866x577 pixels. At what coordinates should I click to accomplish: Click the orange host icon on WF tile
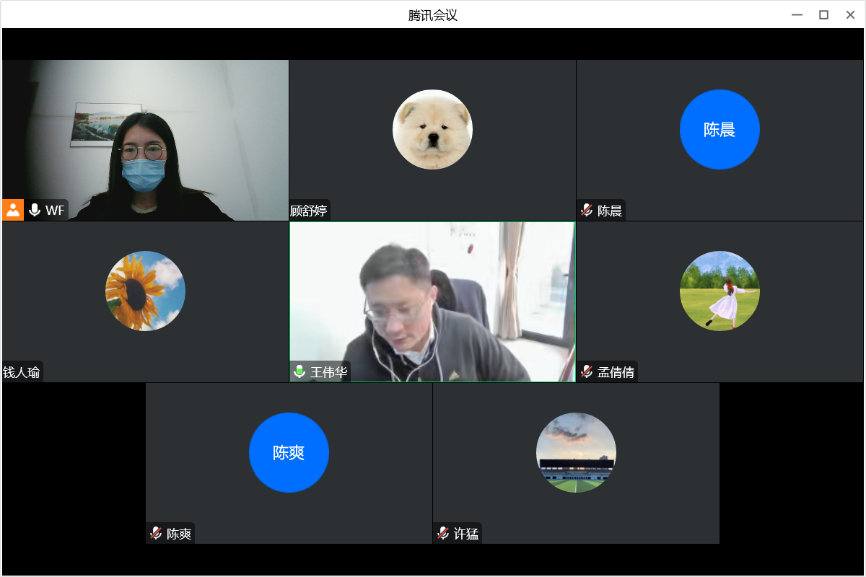pos(13,210)
